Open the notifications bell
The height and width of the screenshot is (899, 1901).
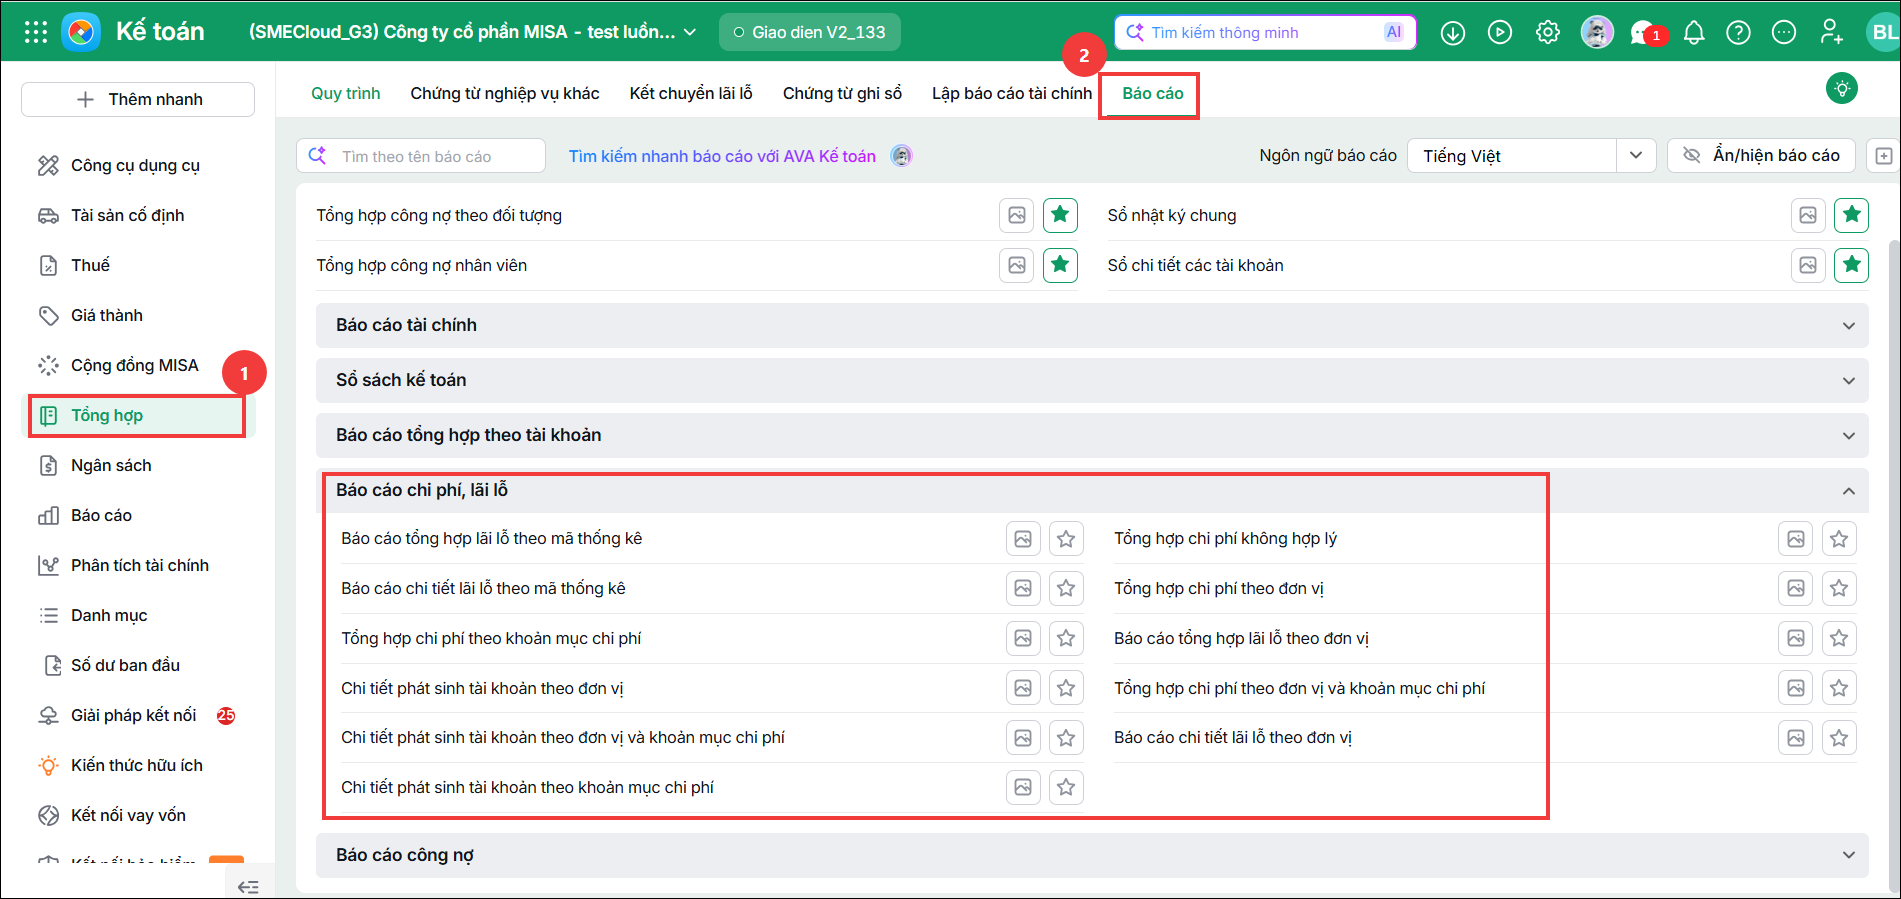pos(1694,33)
